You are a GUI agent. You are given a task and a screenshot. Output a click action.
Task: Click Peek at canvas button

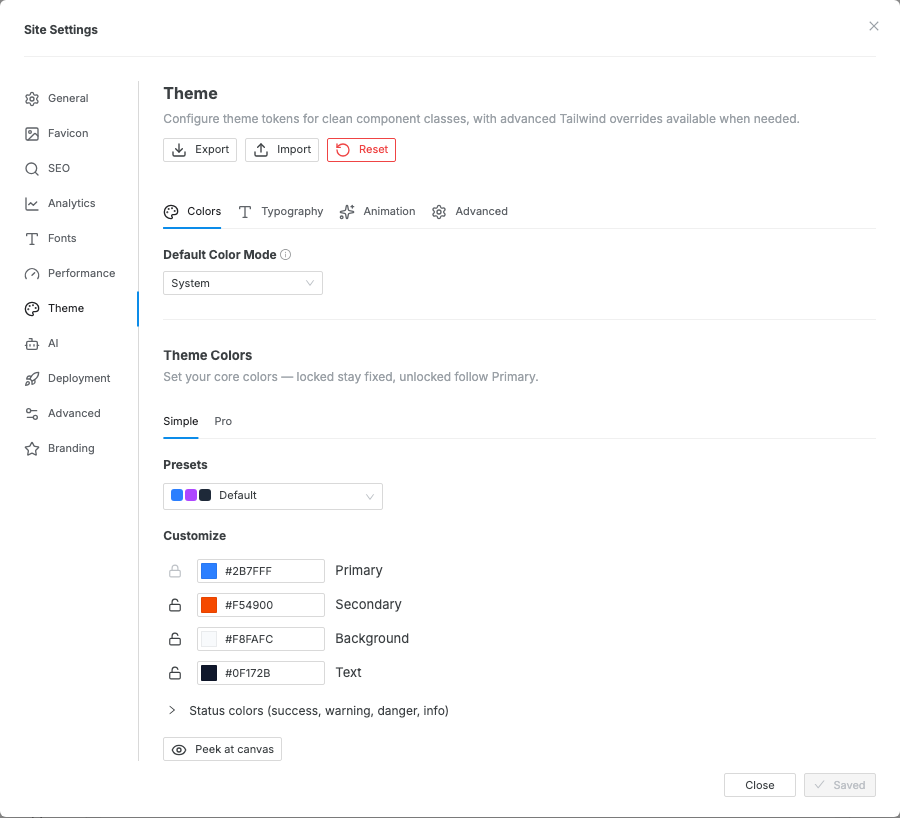click(222, 749)
